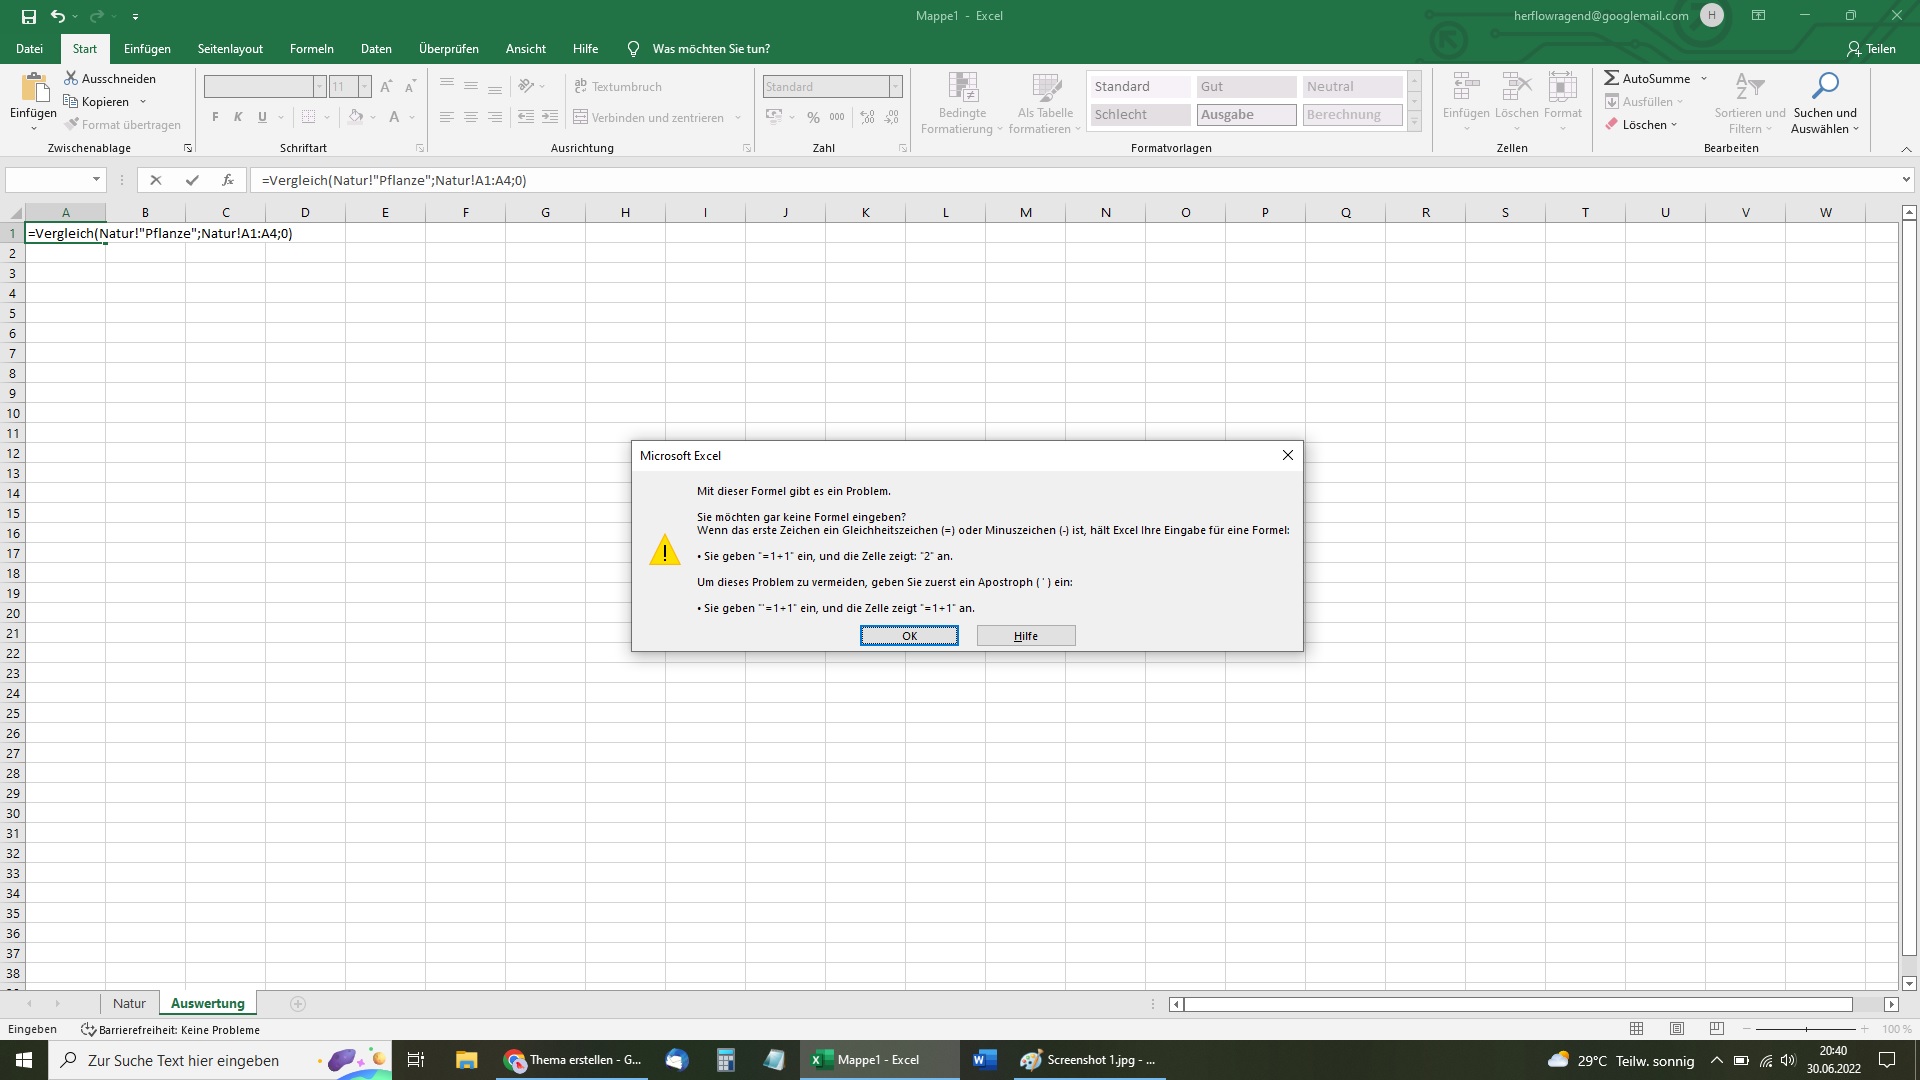Open the number format Standard dropdown

click(896, 87)
